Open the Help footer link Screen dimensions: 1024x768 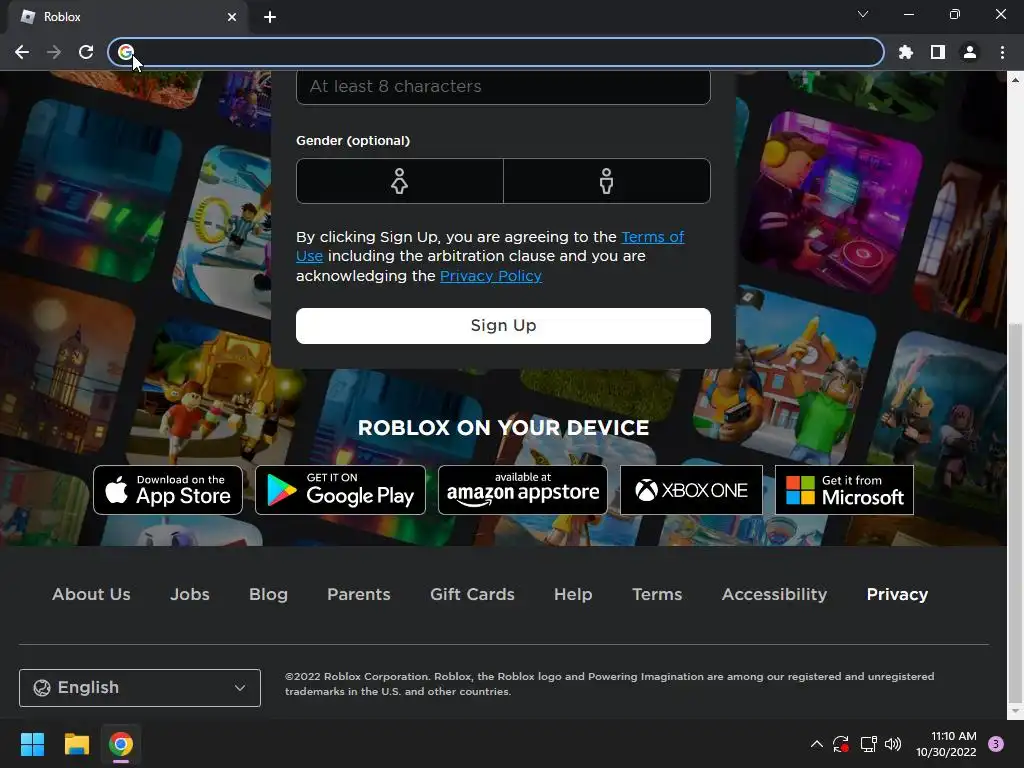click(573, 594)
